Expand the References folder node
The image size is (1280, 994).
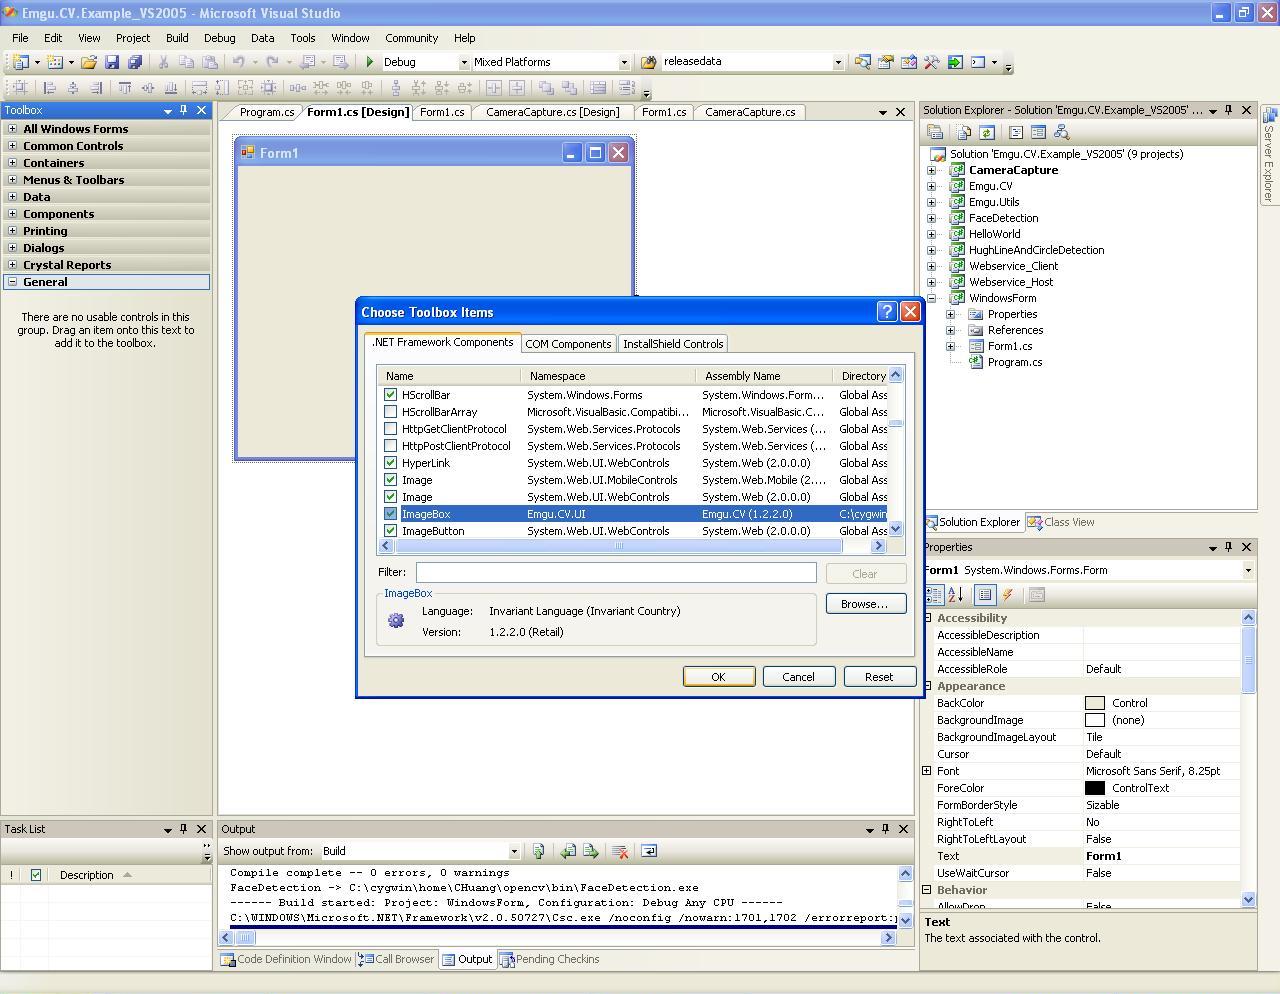coord(950,330)
